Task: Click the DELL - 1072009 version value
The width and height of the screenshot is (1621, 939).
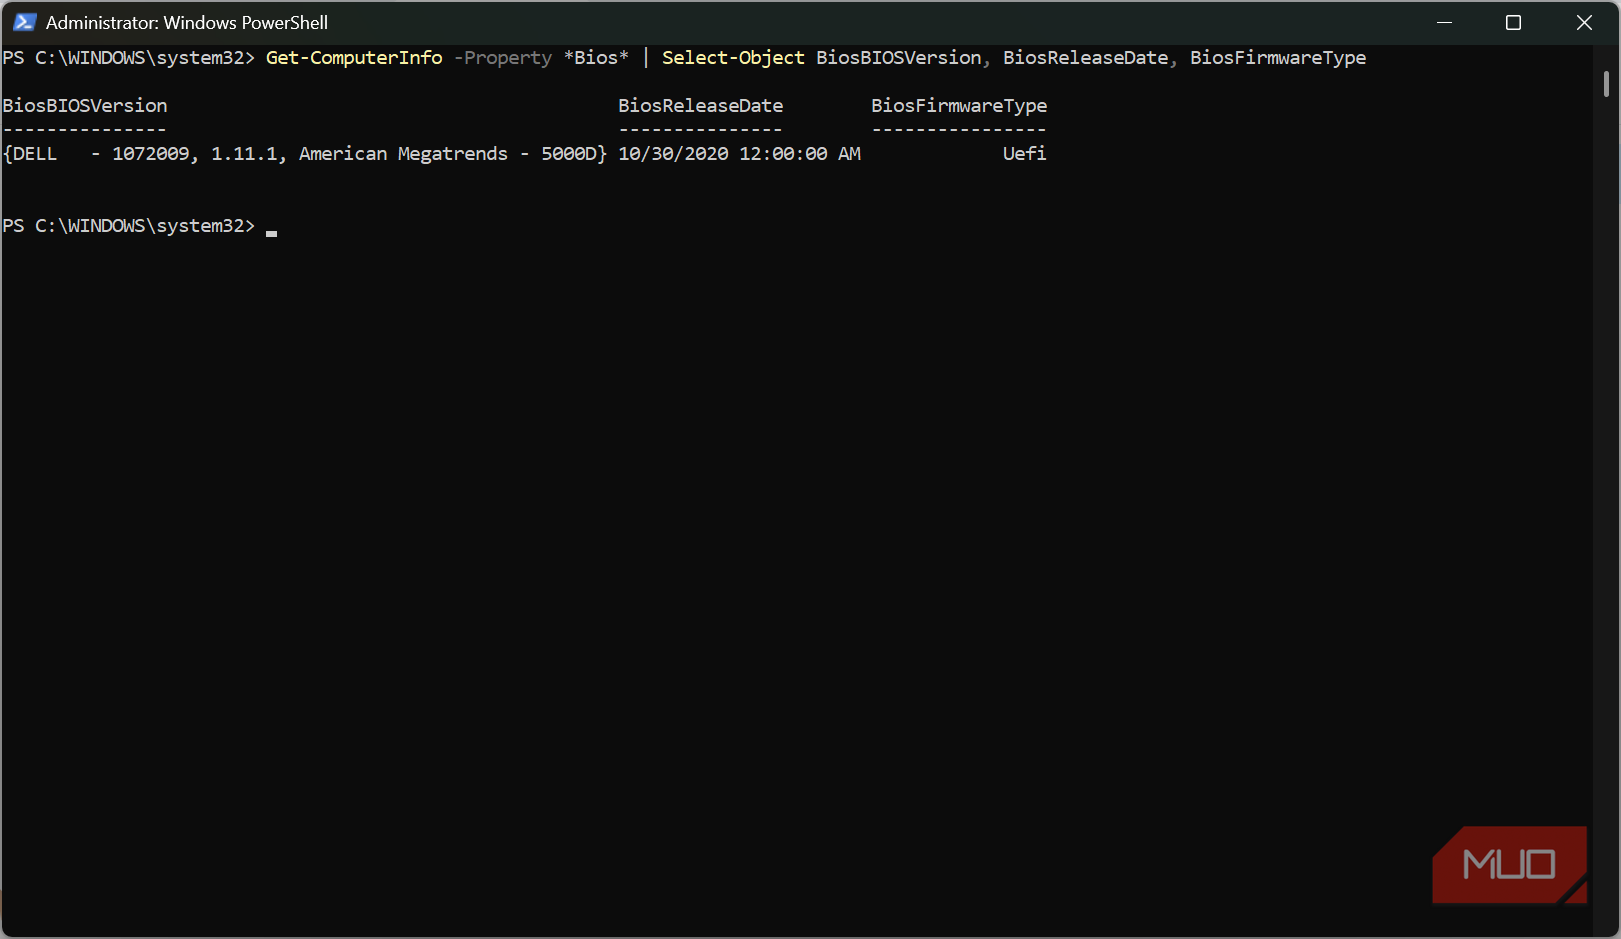Action: (101, 154)
